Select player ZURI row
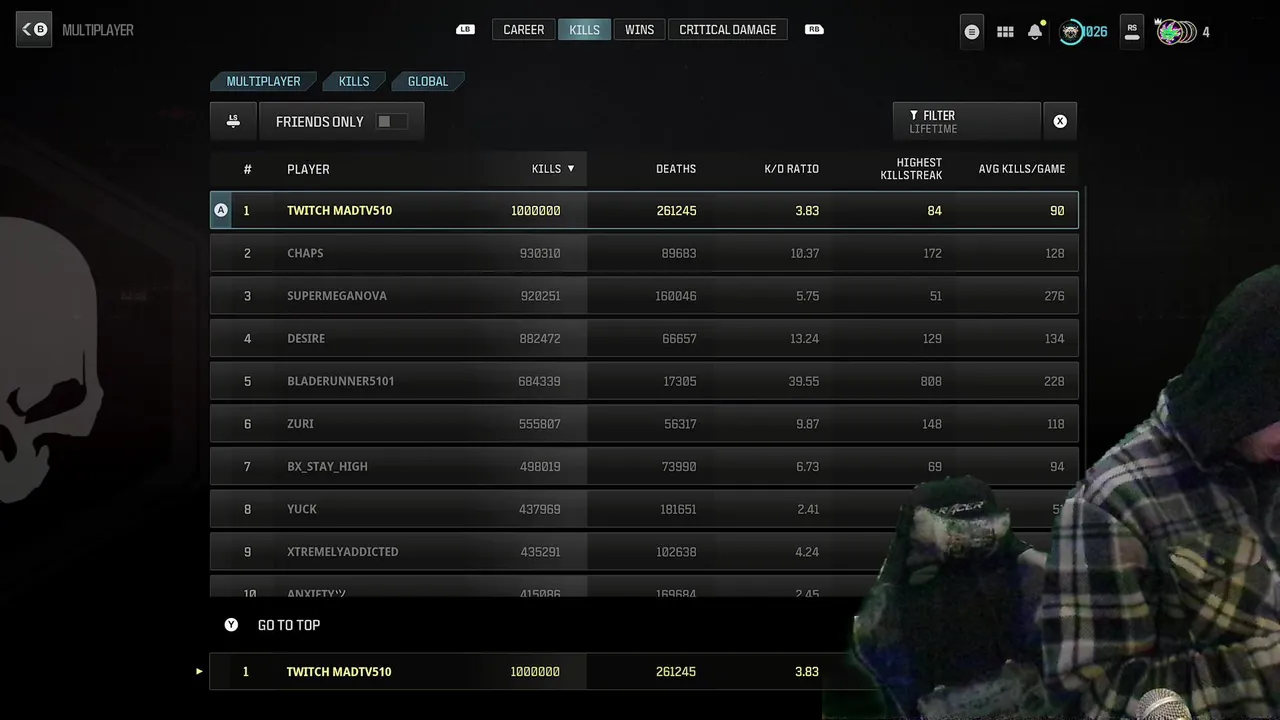The height and width of the screenshot is (720, 1280). click(x=644, y=424)
